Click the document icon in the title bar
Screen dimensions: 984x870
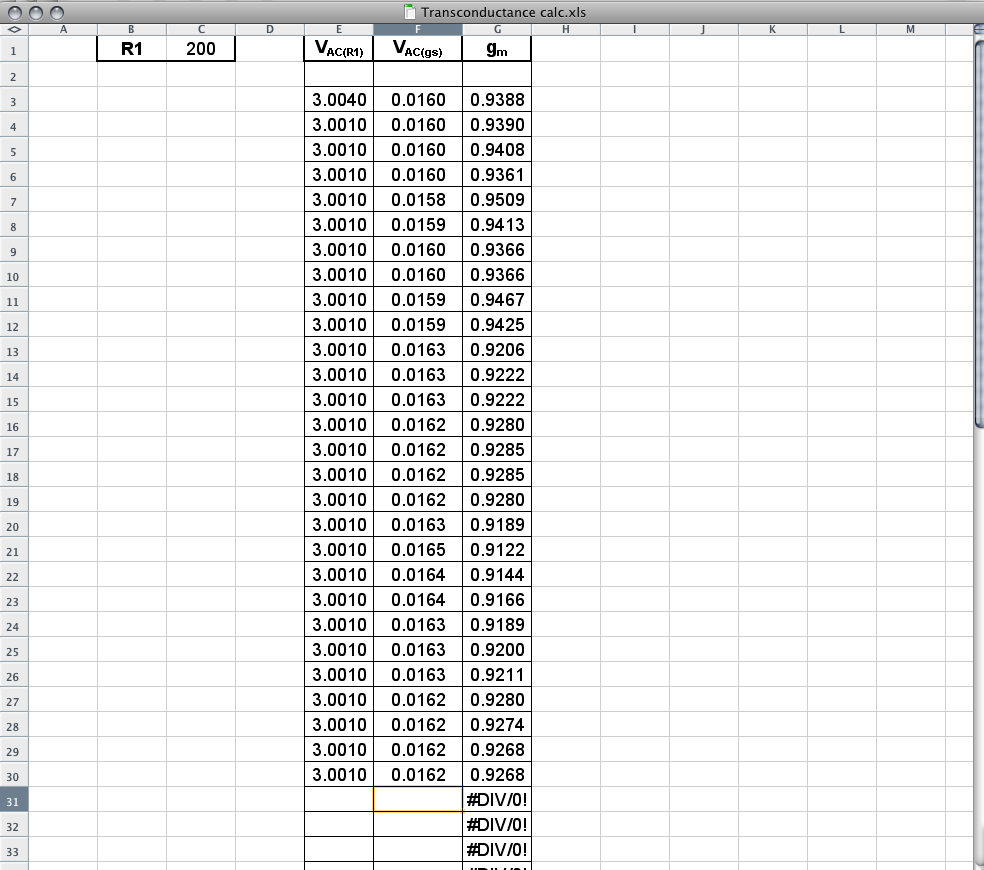(x=410, y=12)
